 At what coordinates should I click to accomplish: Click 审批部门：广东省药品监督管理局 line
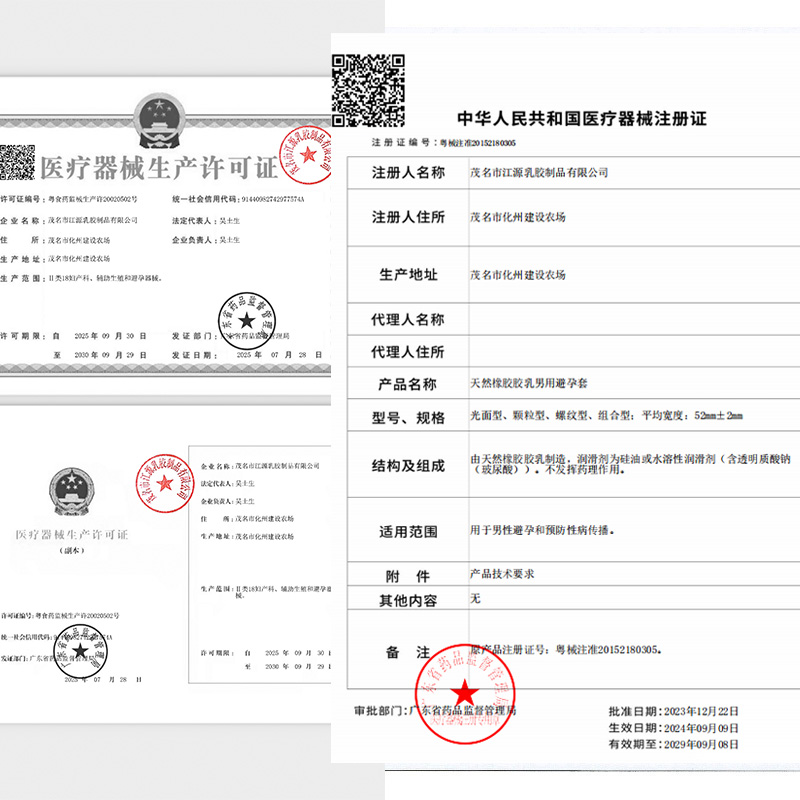pos(435,710)
